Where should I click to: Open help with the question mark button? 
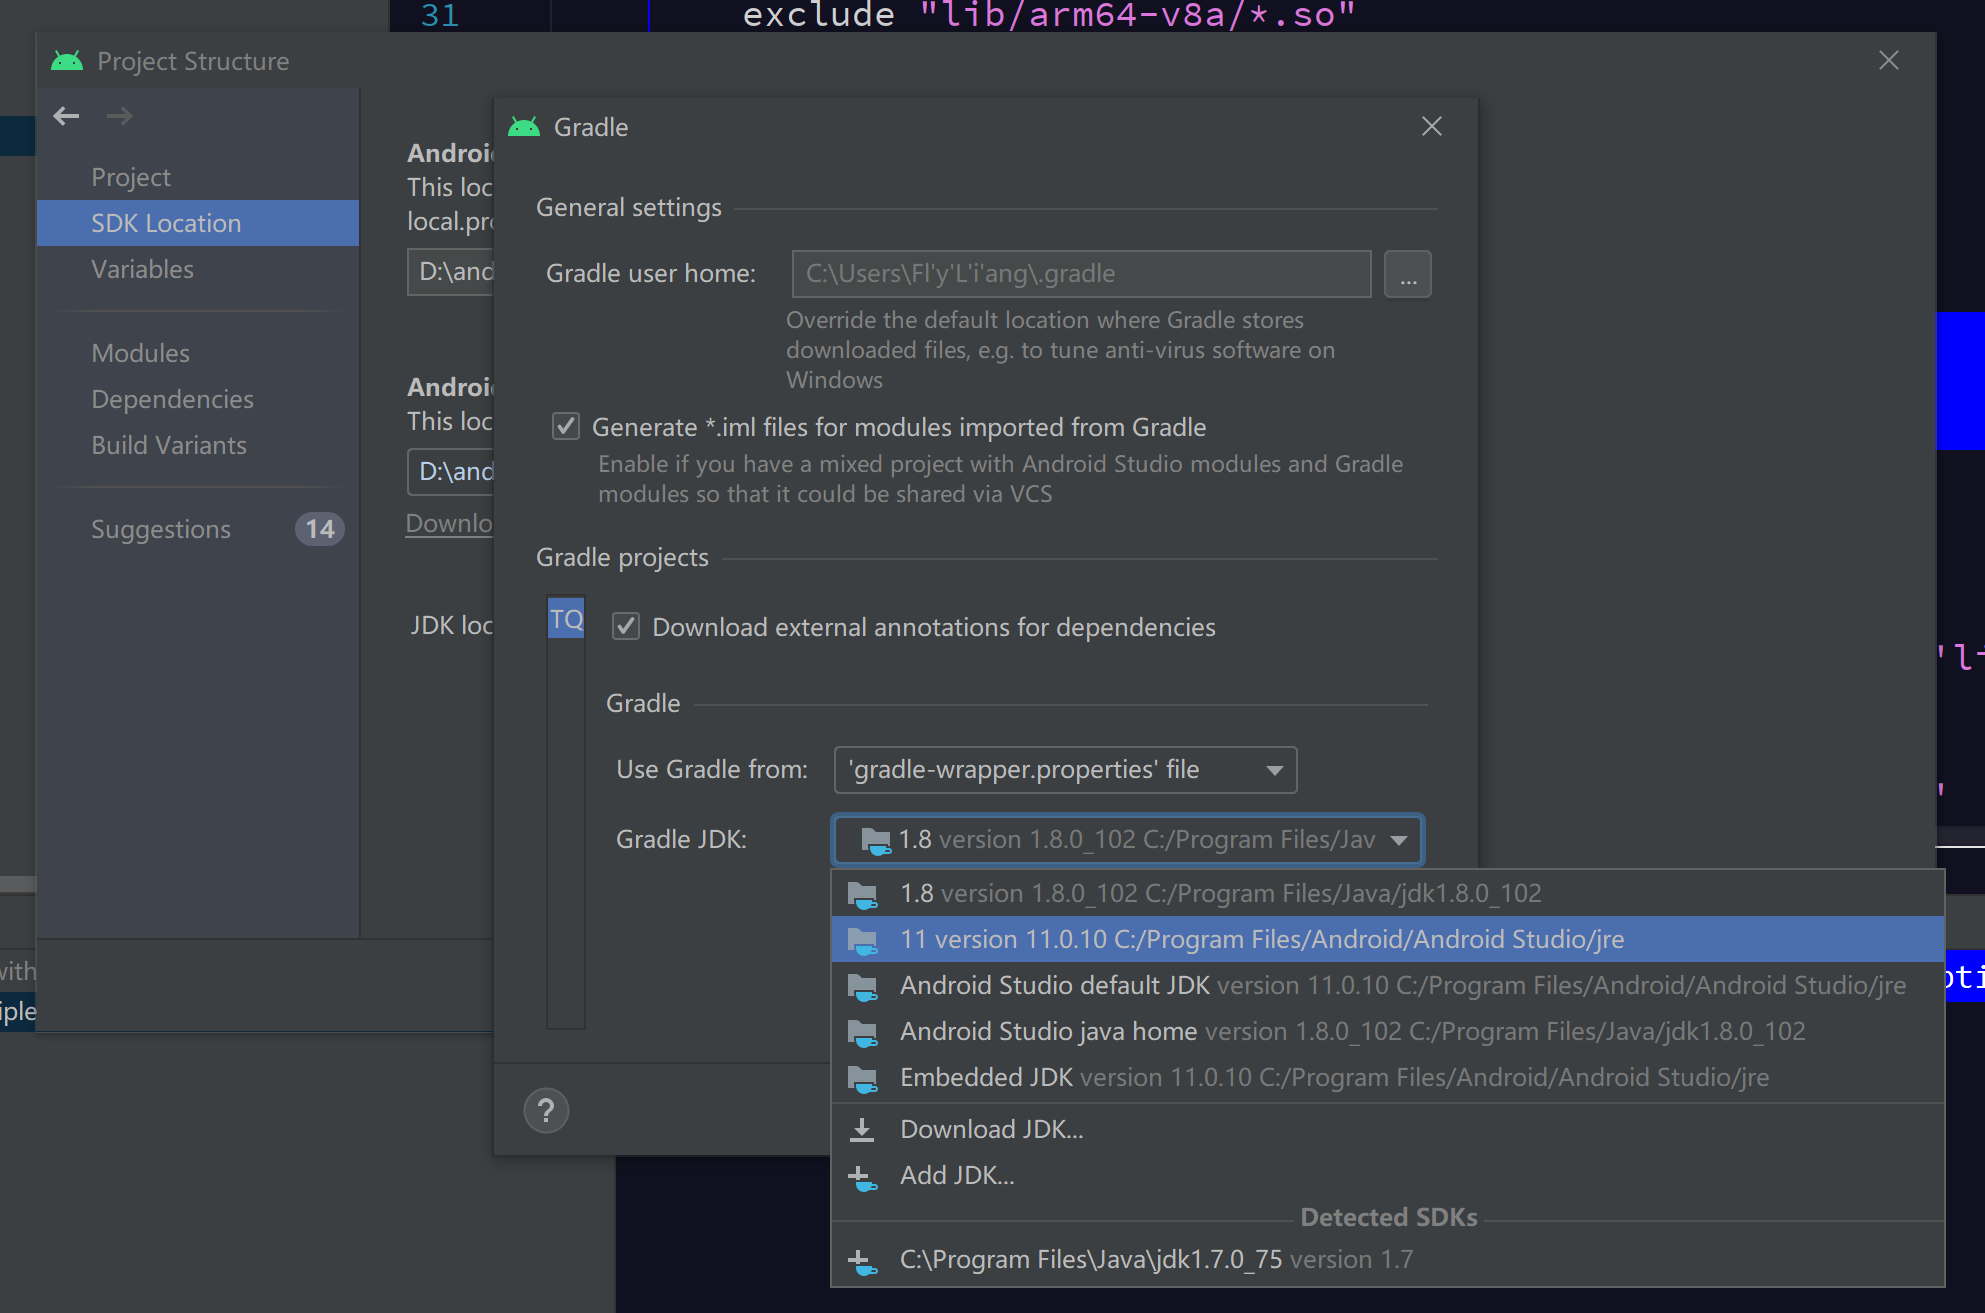[x=546, y=1111]
